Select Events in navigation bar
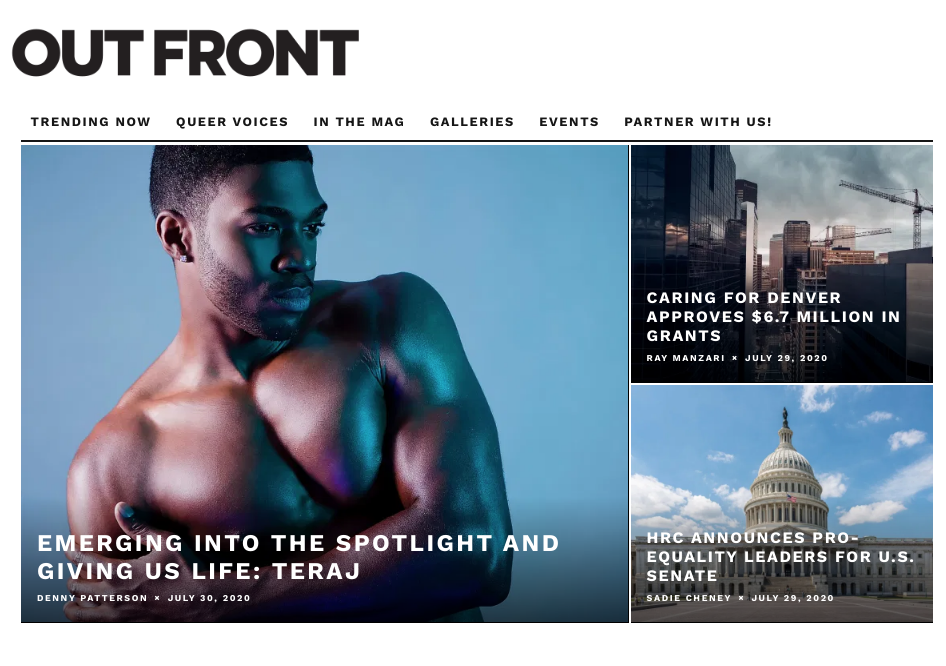The image size is (946, 666). click(x=569, y=122)
